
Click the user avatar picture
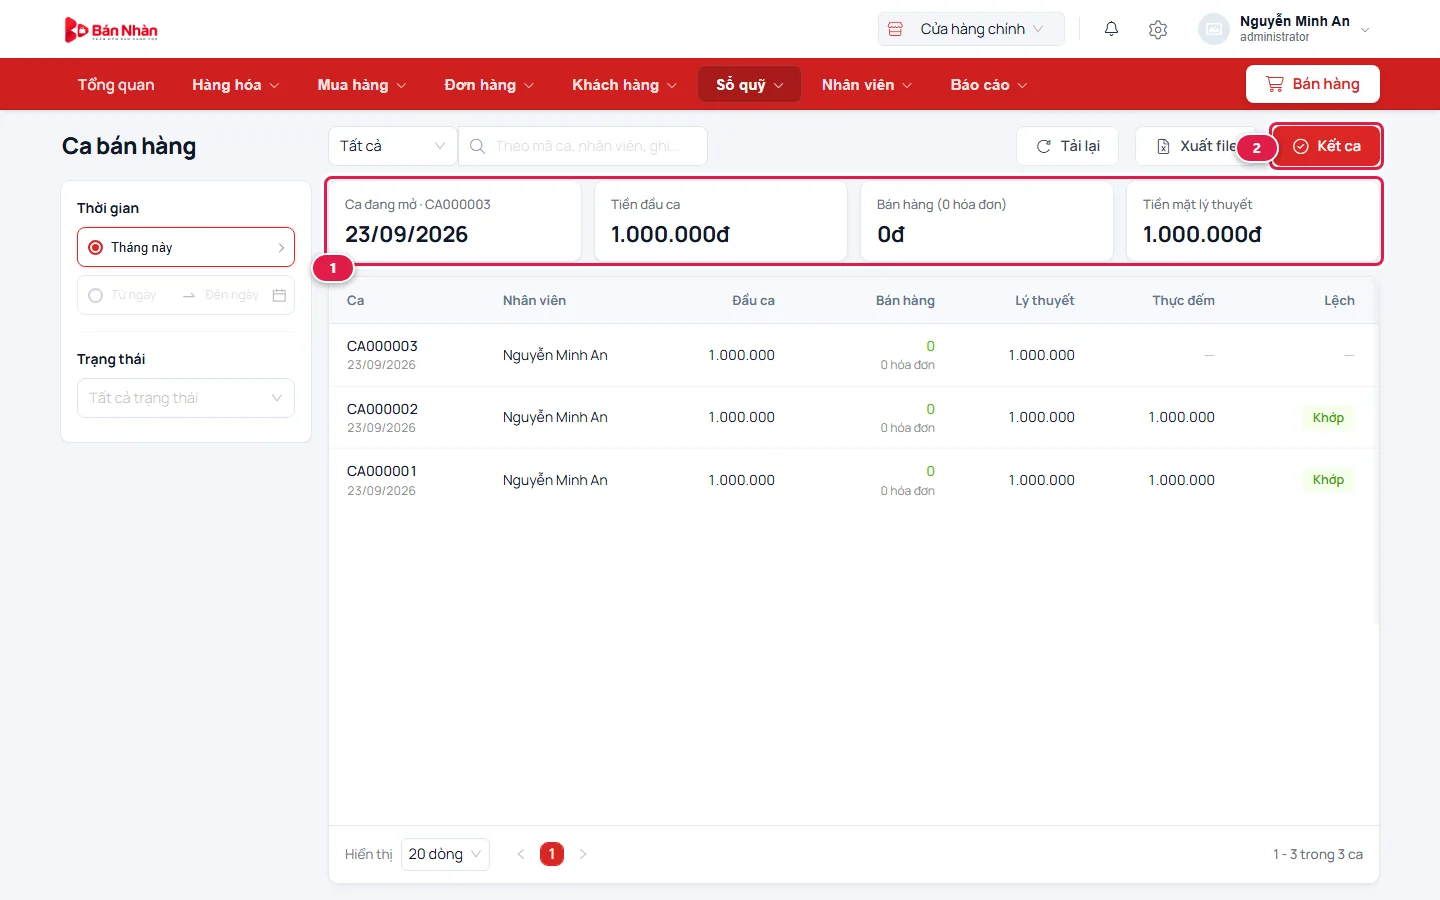(1213, 29)
